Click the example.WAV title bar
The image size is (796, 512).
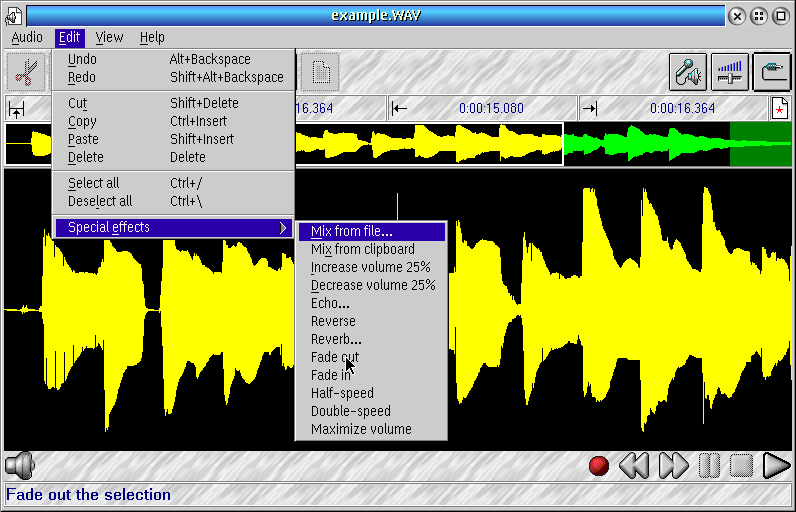tap(376, 16)
